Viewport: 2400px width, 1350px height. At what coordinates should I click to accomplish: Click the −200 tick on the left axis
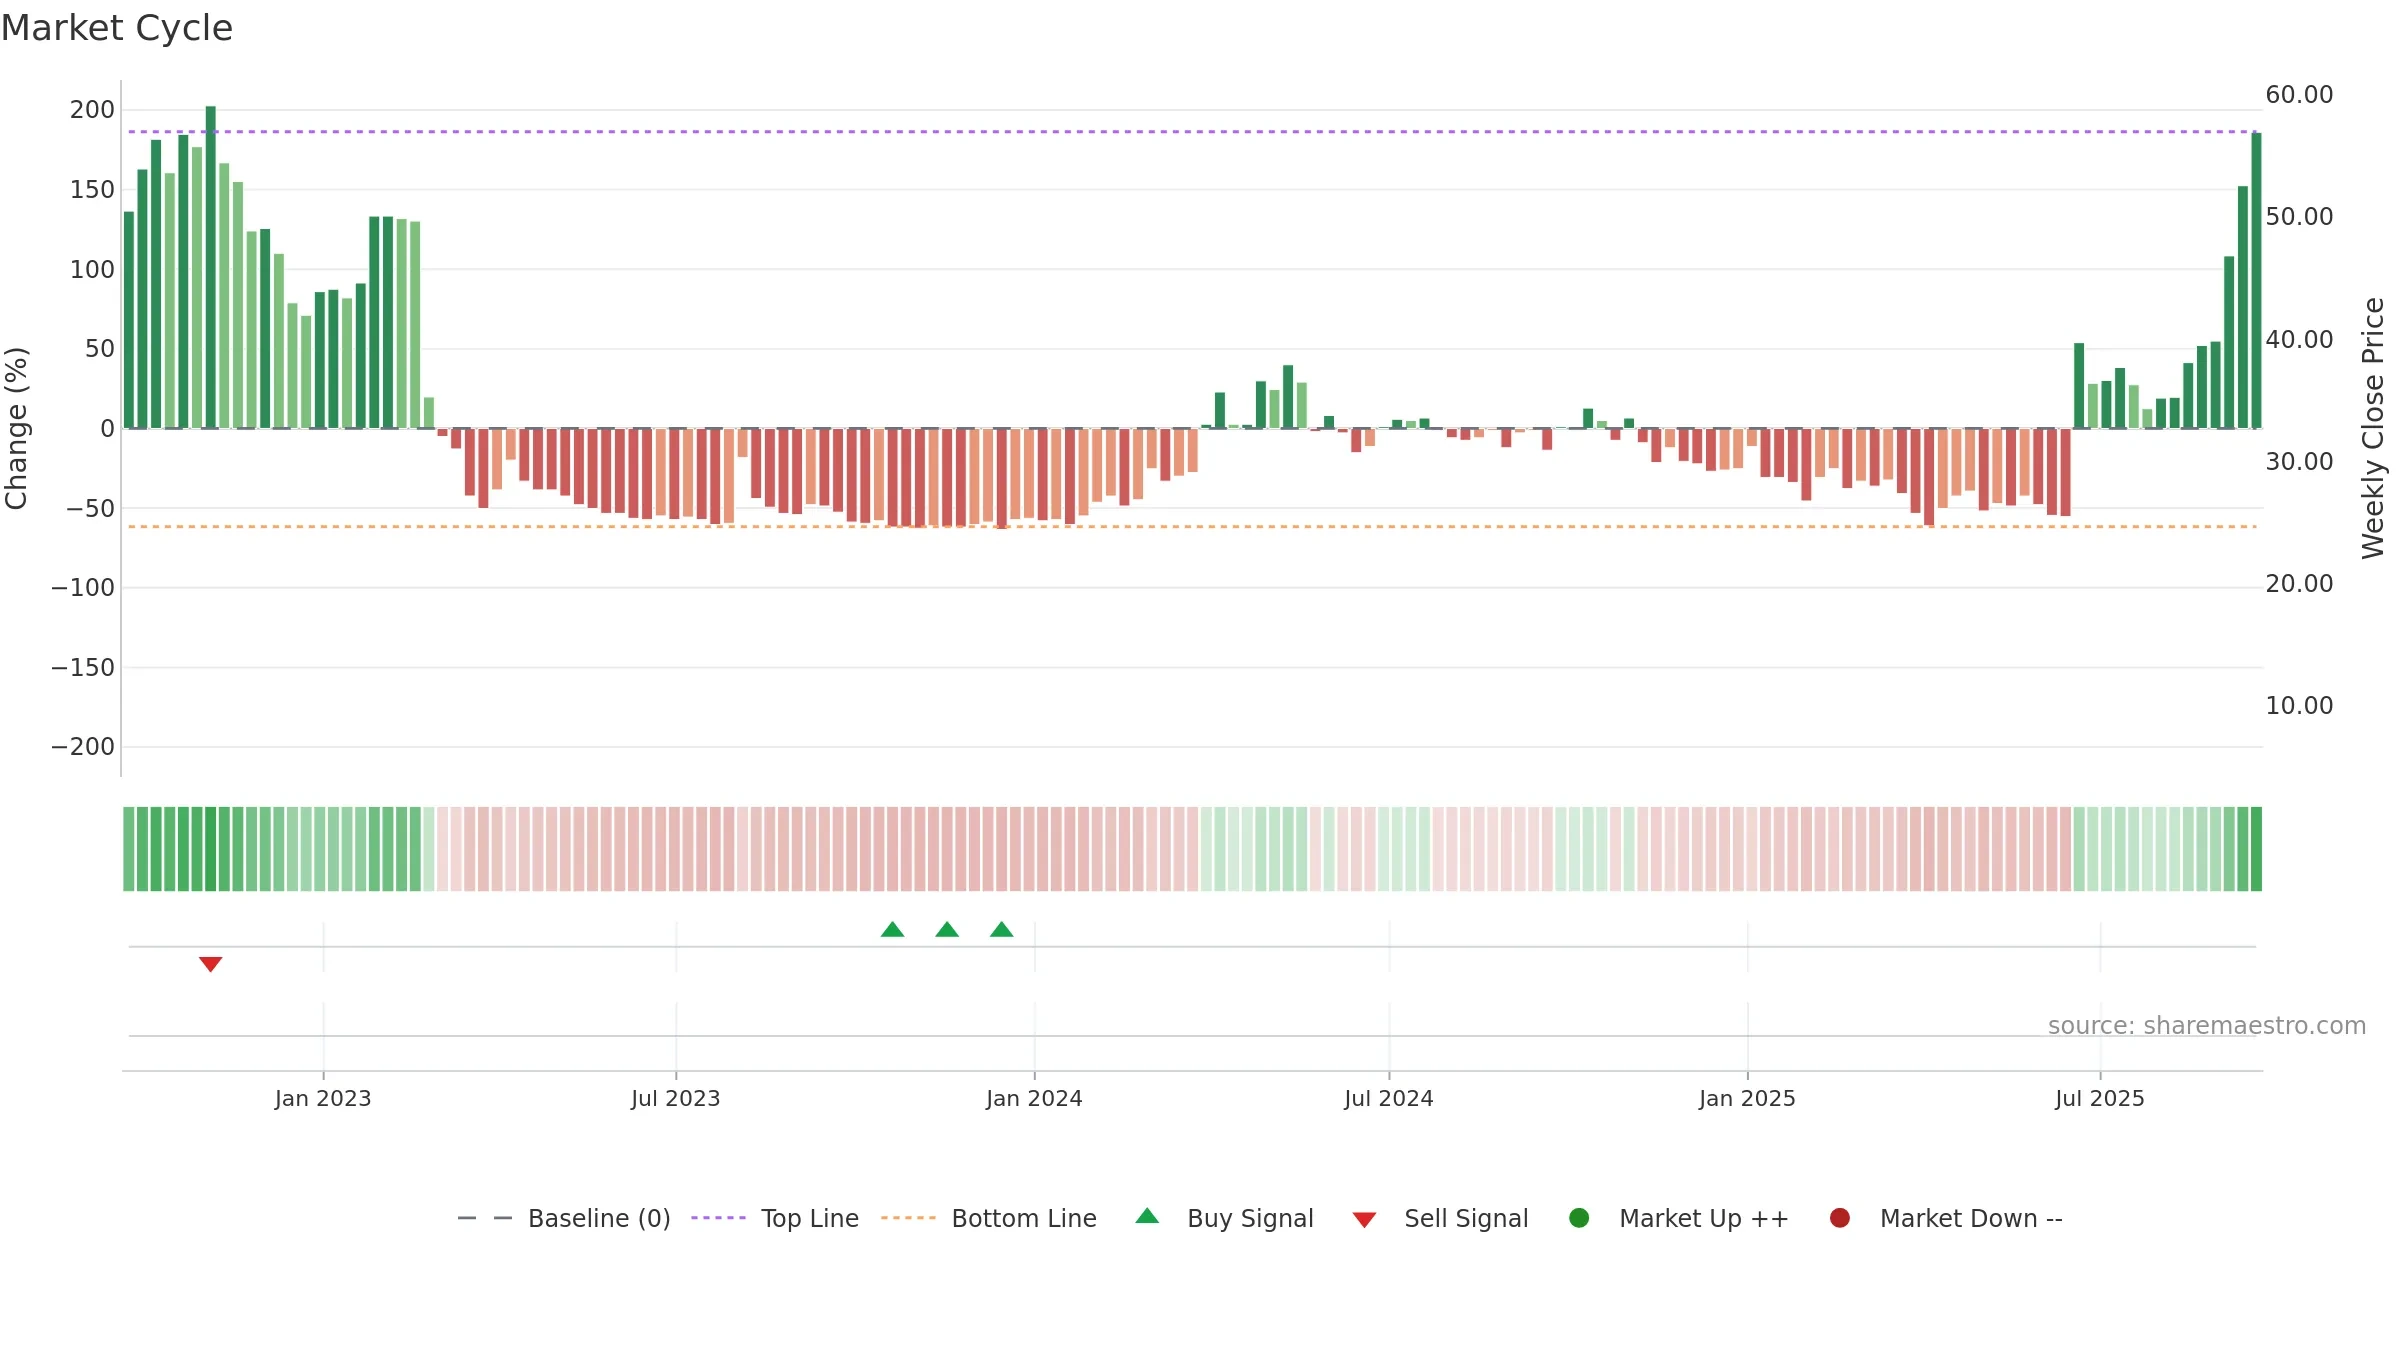[x=83, y=747]
